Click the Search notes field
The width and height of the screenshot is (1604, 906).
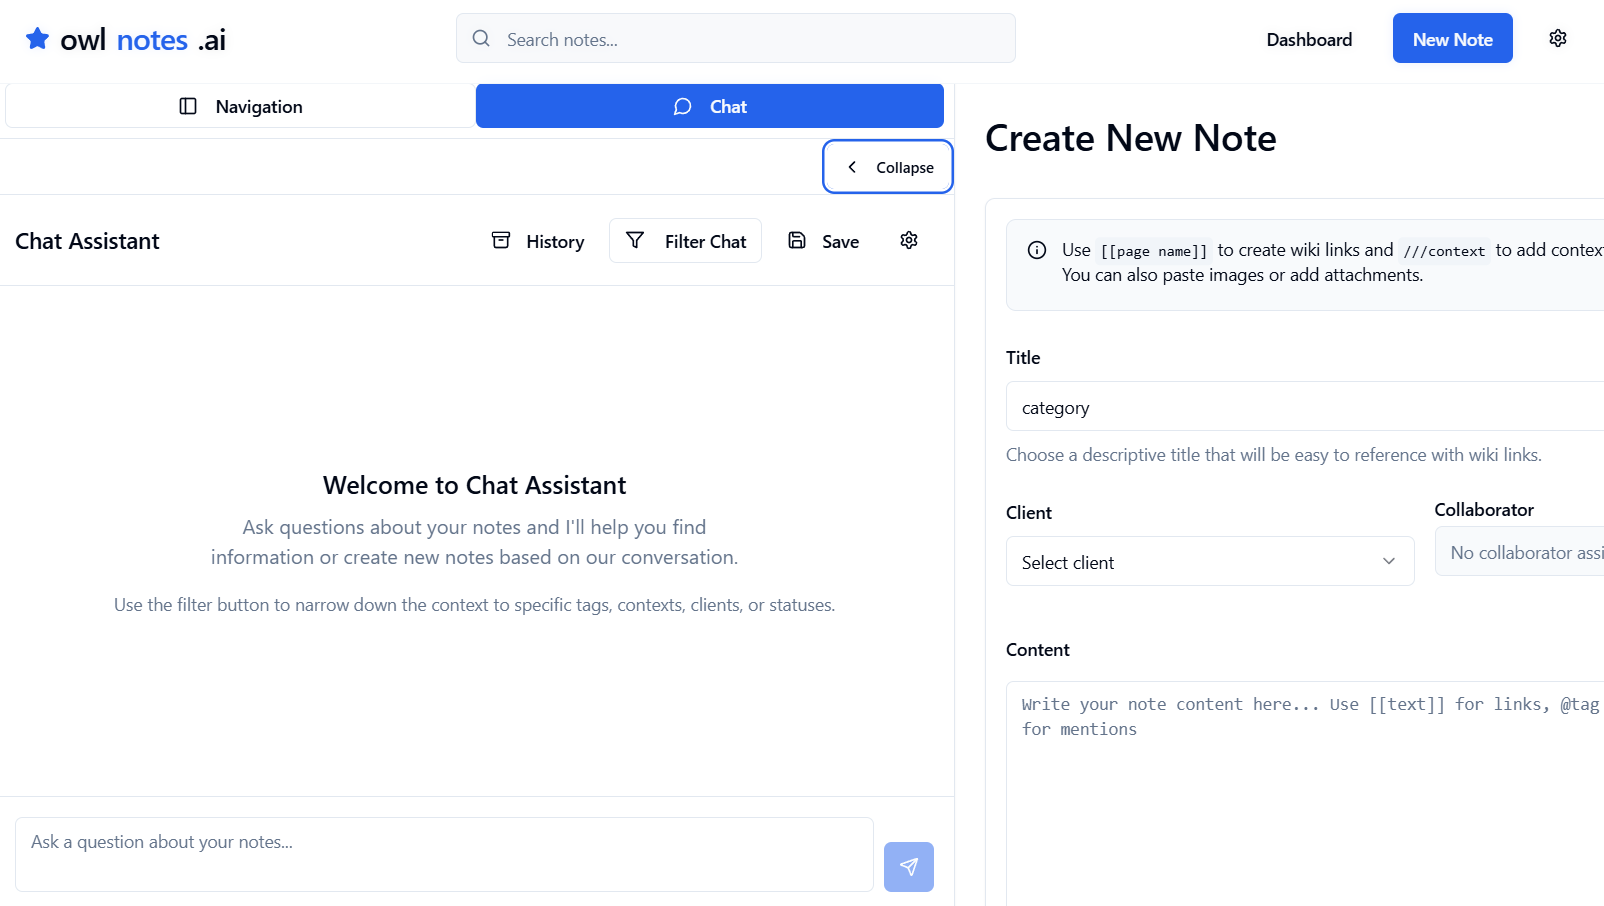(x=735, y=38)
